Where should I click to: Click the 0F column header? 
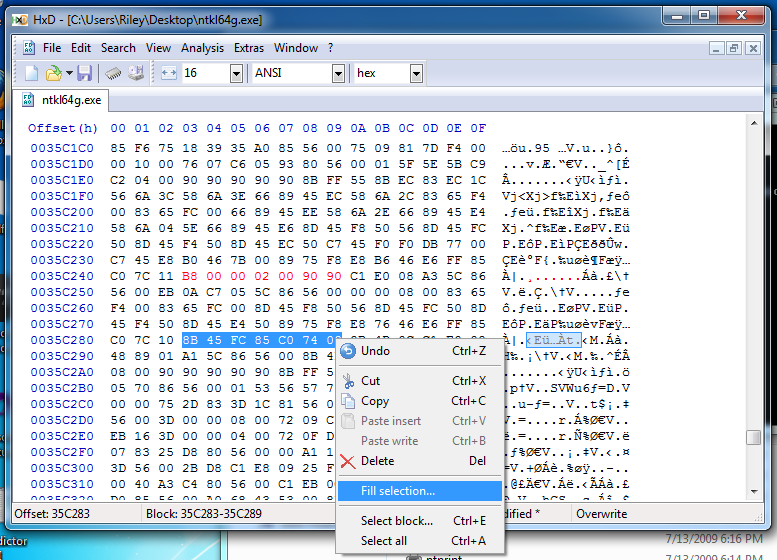(x=478, y=128)
